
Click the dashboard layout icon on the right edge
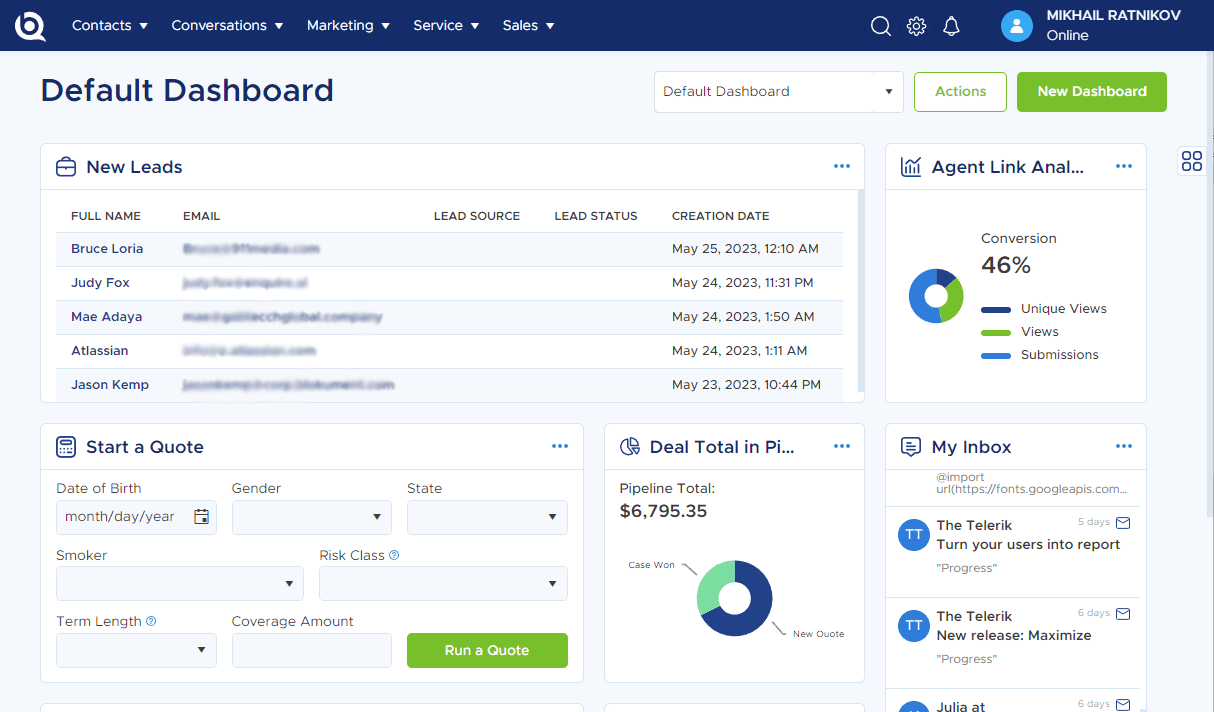point(1191,160)
